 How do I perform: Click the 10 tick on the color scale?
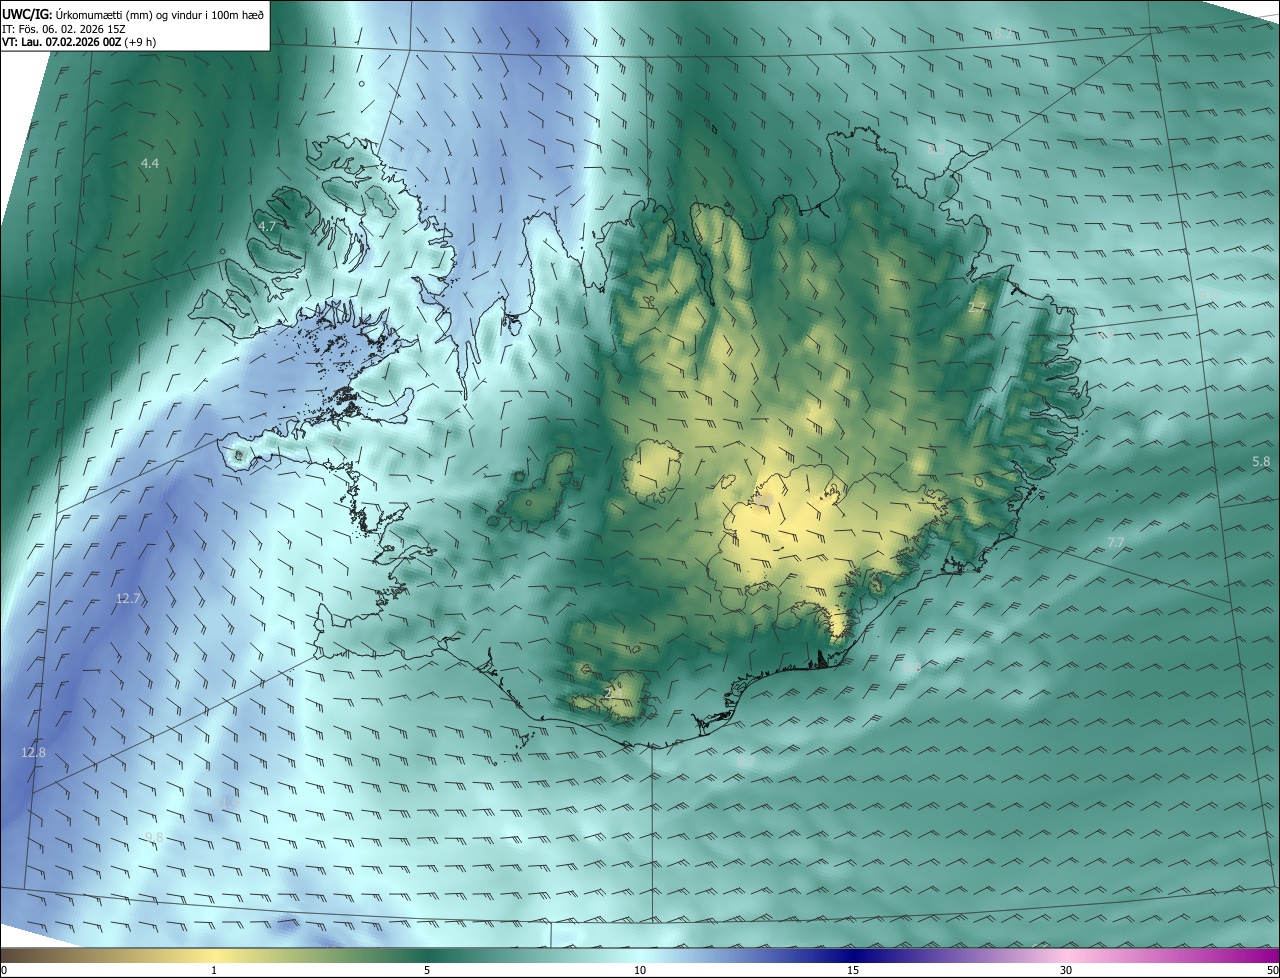pyautogui.click(x=640, y=970)
